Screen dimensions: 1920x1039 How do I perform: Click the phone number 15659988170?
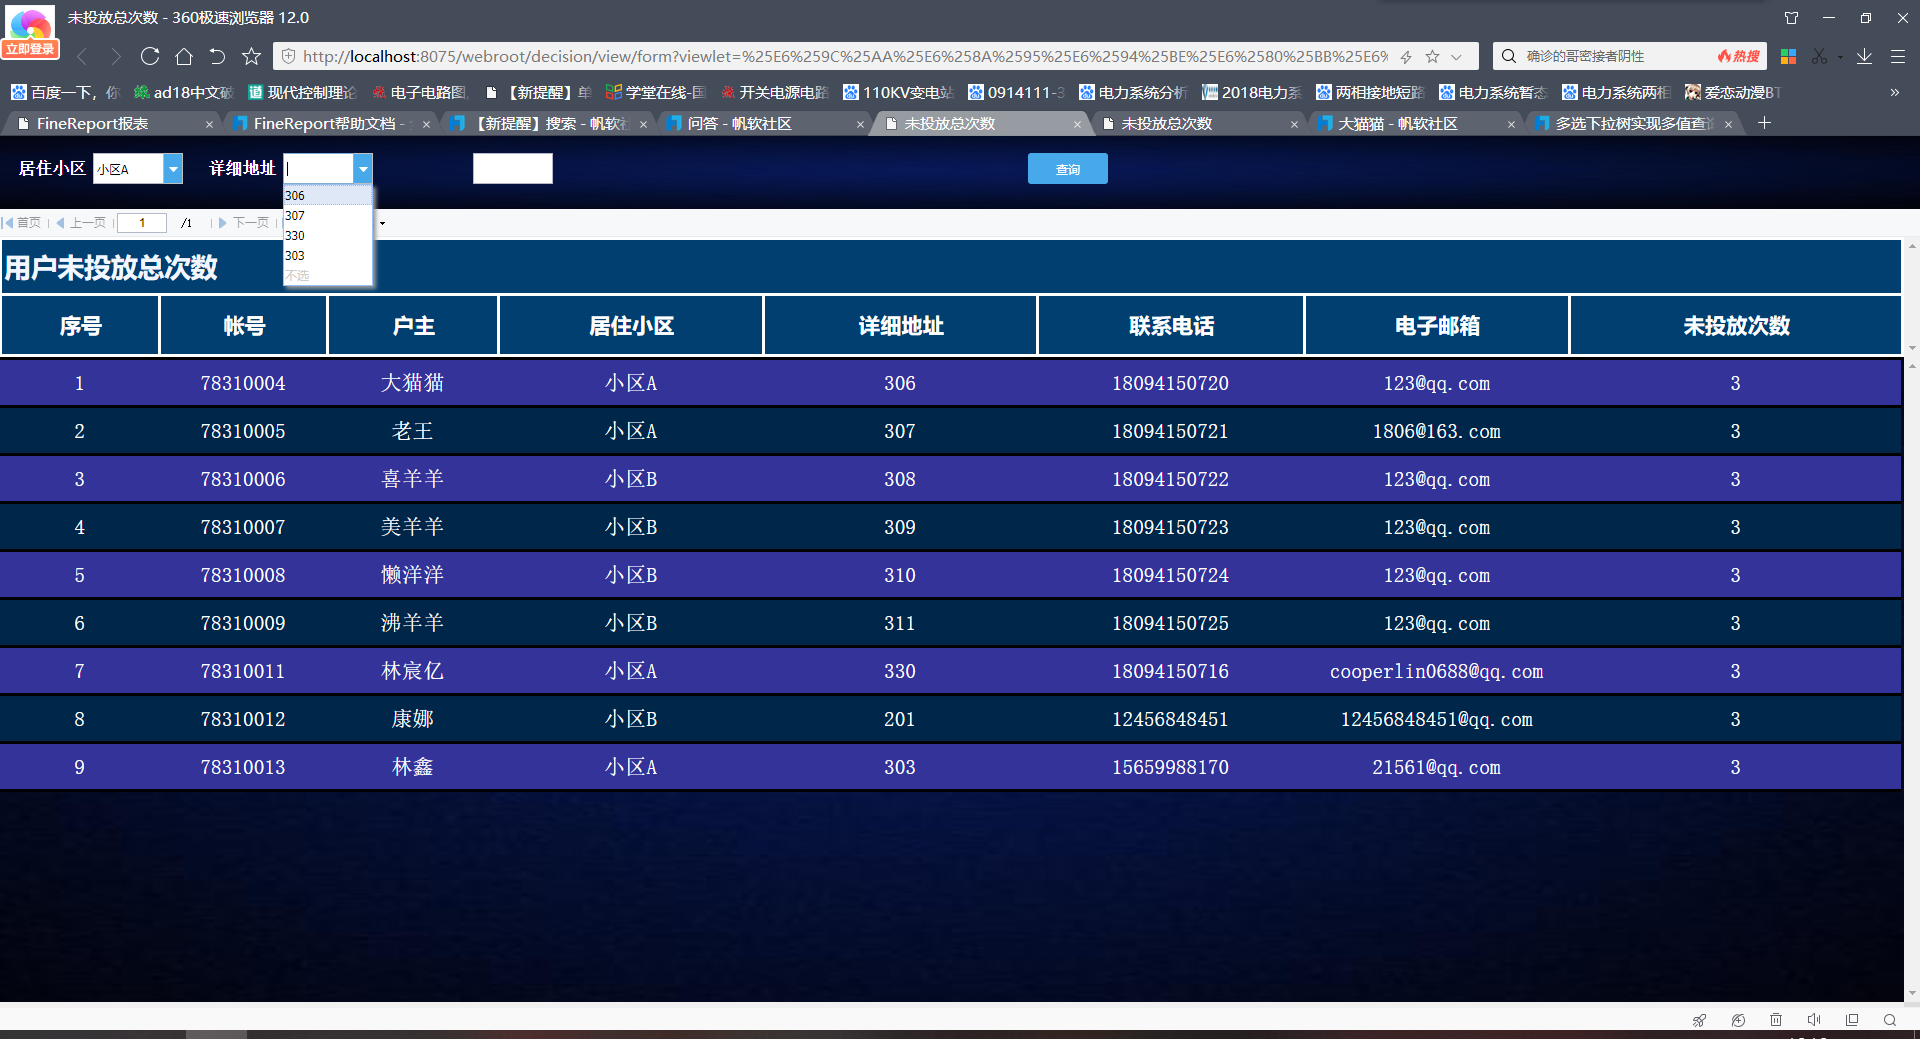[1170, 767]
